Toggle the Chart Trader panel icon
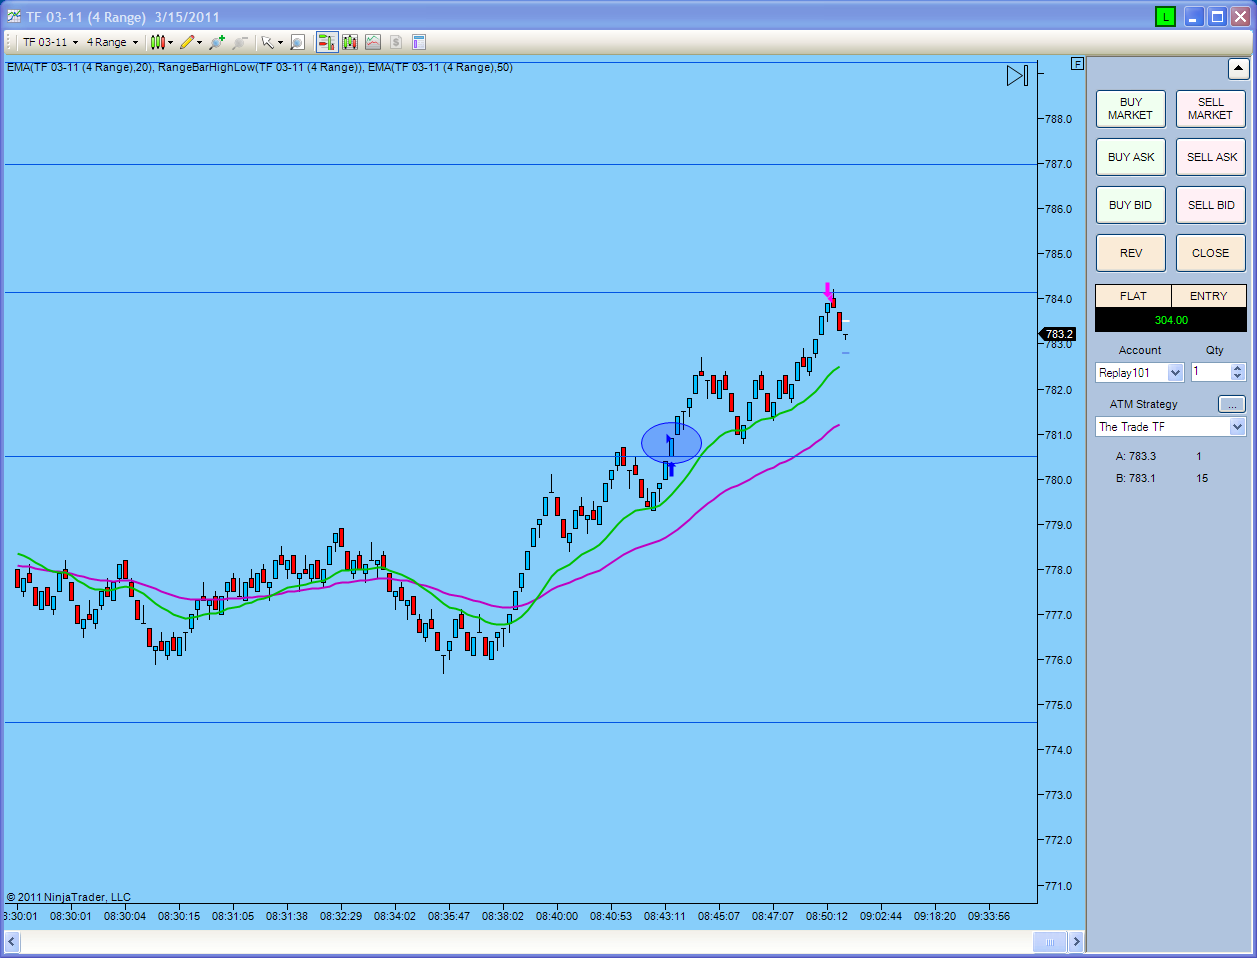 pos(327,42)
